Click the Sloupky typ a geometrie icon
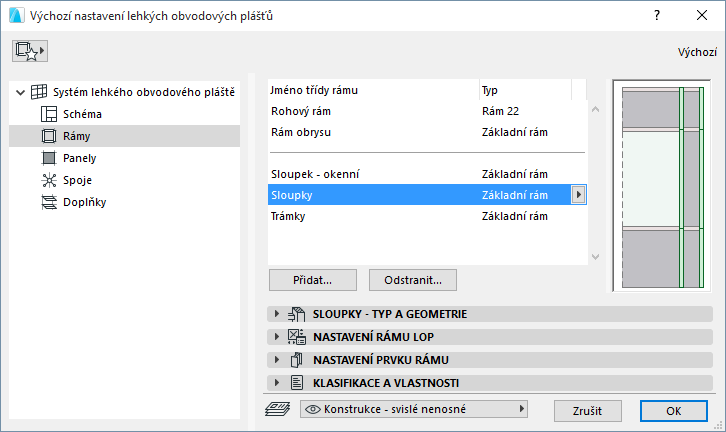726x432 pixels. tap(296, 314)
